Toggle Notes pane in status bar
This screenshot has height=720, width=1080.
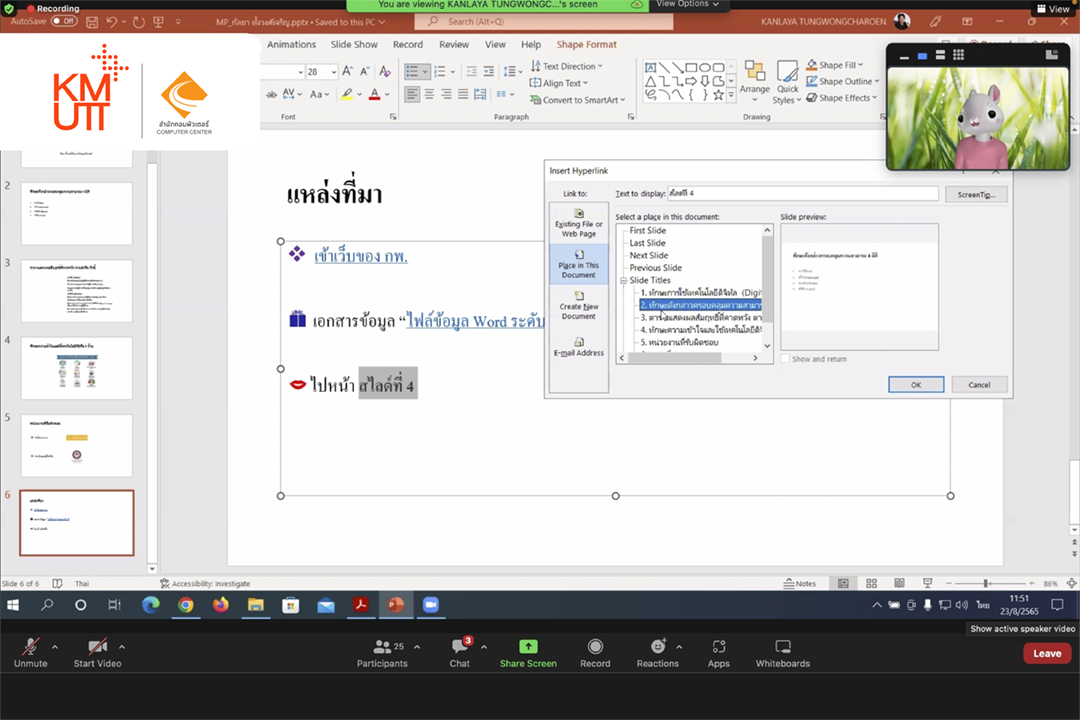pos(799,583)
